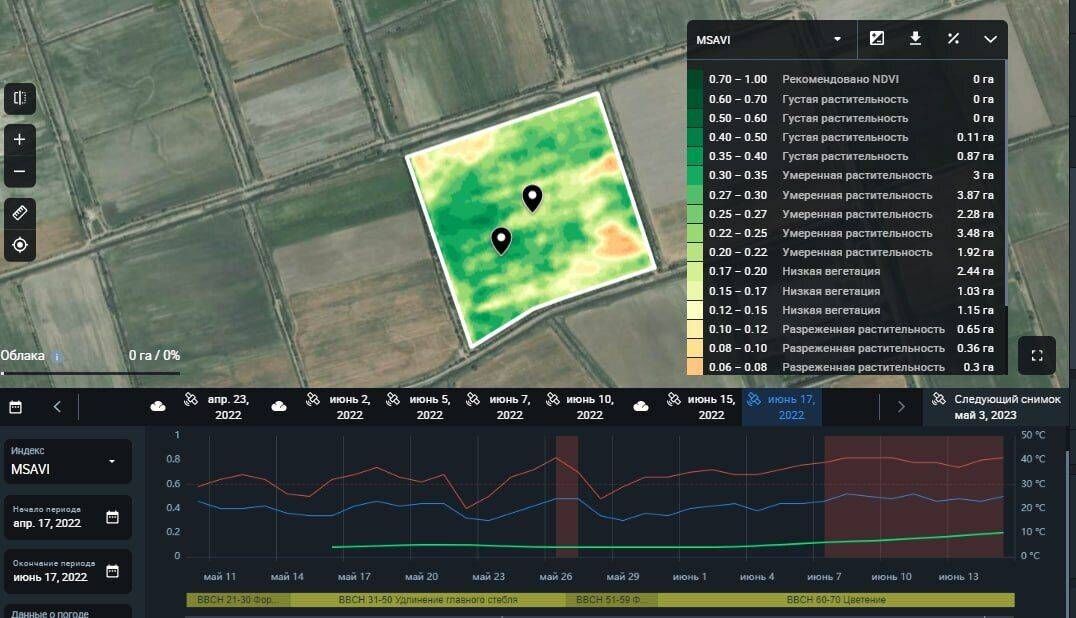Open Начало периода date field
1076x618 pixels.
(x=67, y=517)
